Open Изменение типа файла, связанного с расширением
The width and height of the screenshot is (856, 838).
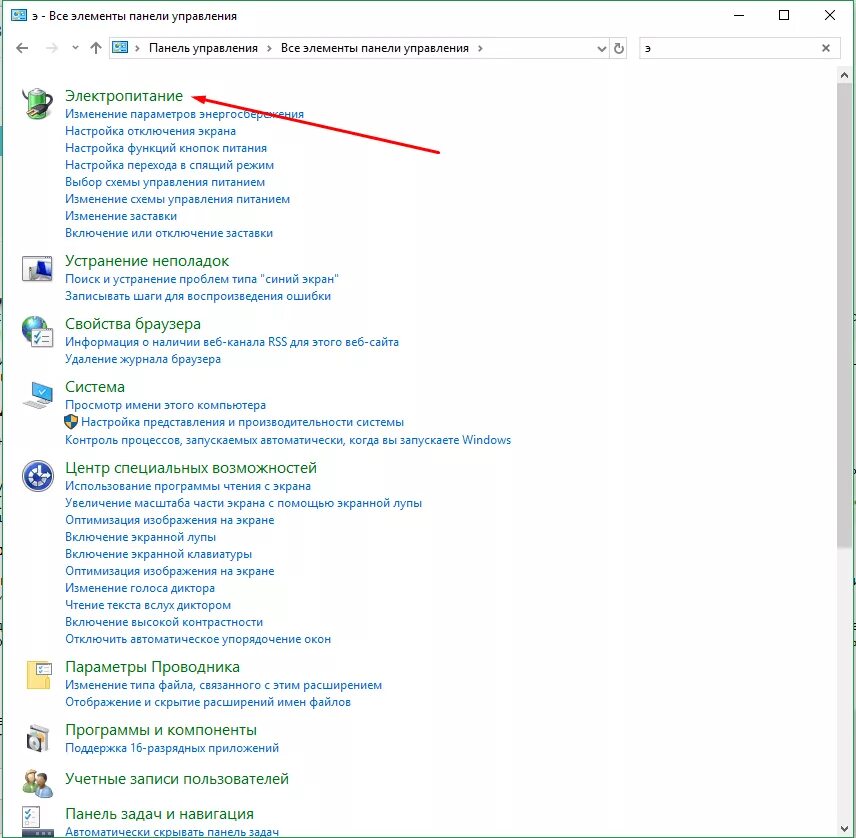(223, 685)
